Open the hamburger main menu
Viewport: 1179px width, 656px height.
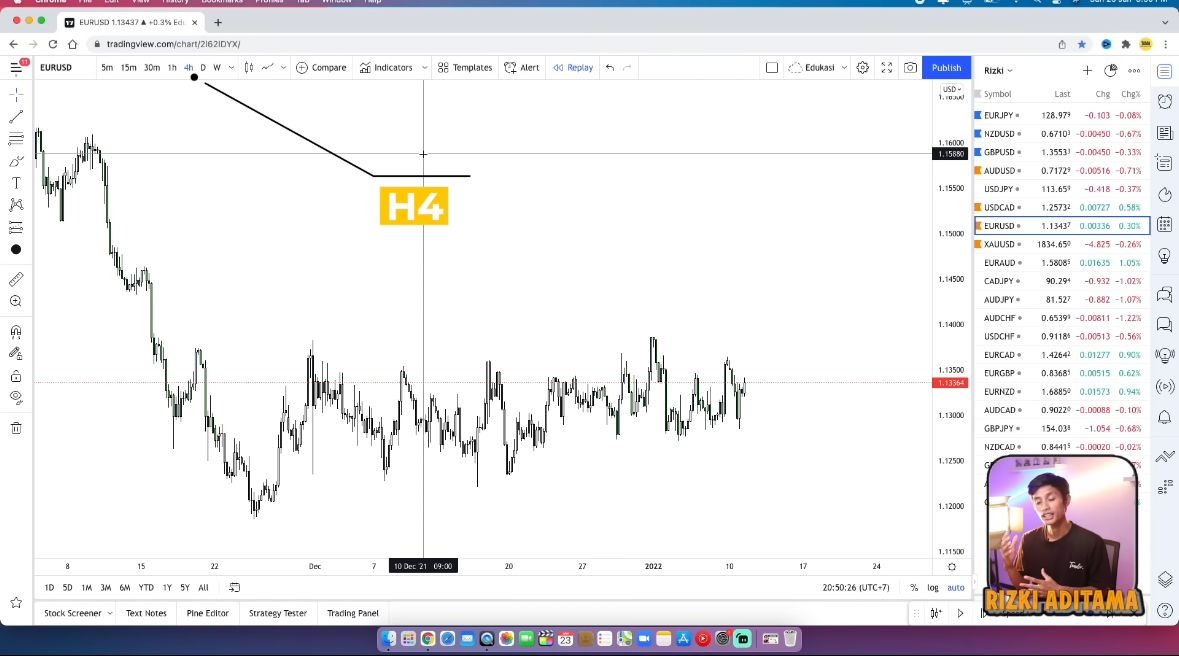[x=16, y=68]
